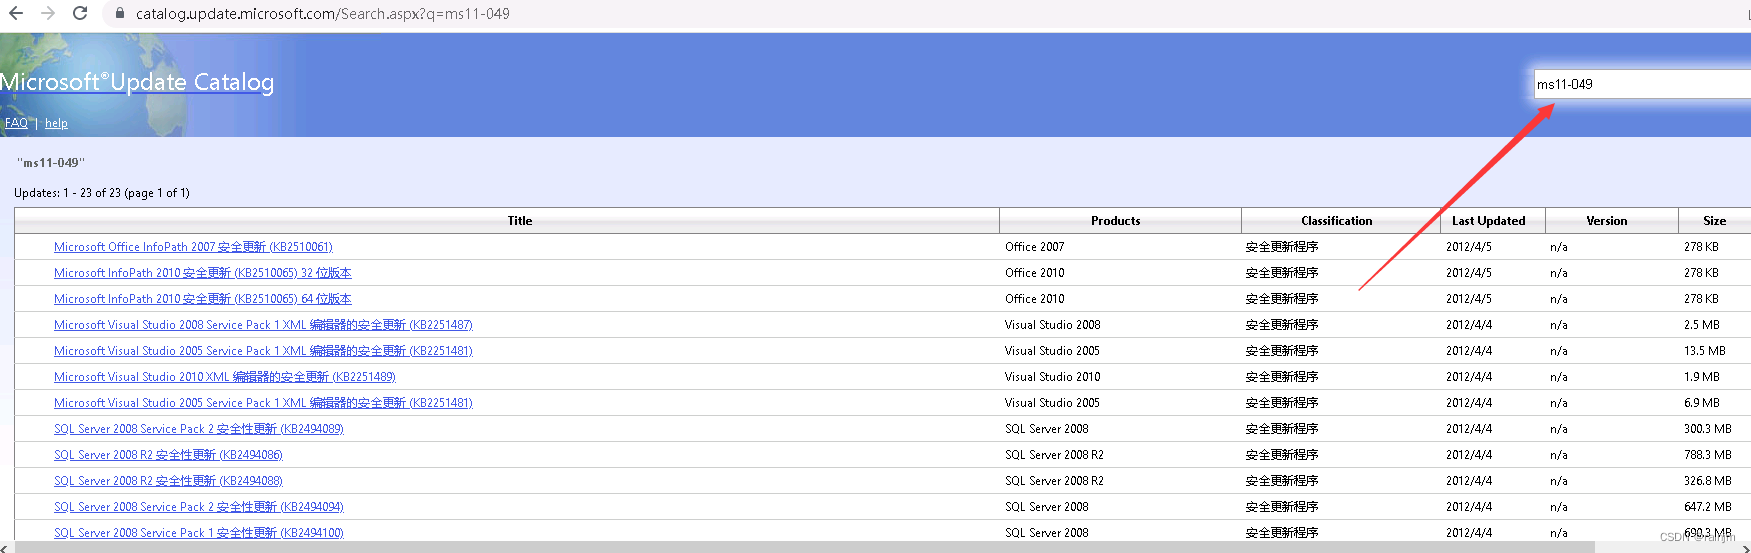Click the "Updates: 1 - 23 of 23" text
The width and height of the screenshot is (1751, 553).
coord(102,193)
